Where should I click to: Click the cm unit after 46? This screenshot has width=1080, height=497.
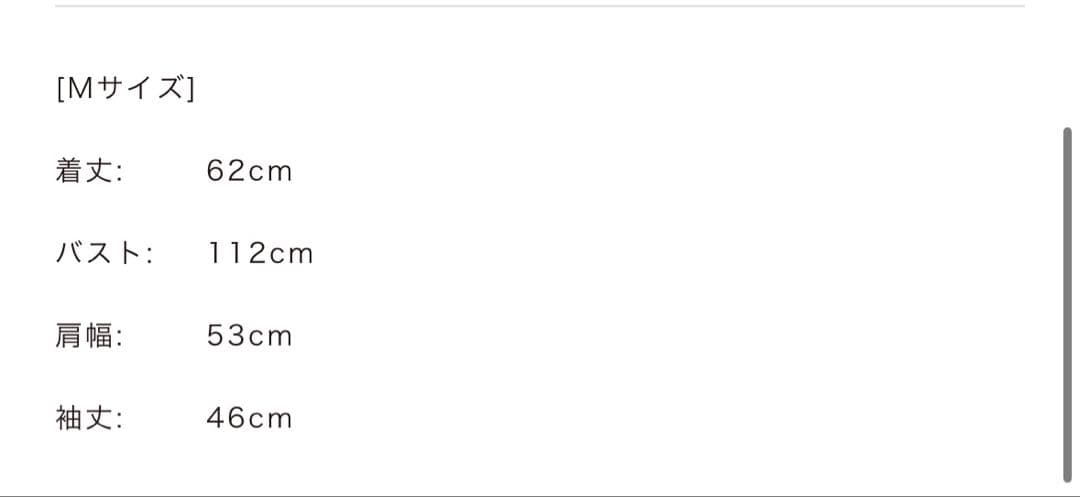tap(270, 419)
